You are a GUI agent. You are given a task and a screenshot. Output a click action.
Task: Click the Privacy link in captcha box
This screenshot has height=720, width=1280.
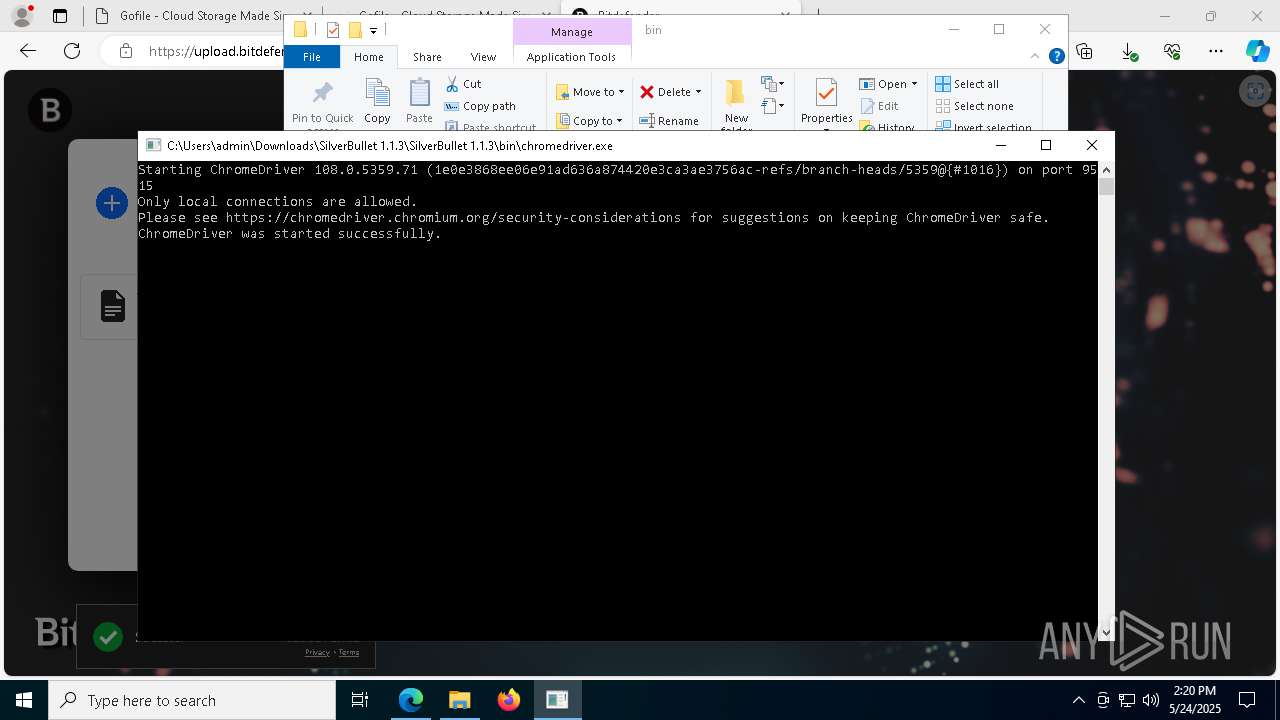click(x=317, y=652)
